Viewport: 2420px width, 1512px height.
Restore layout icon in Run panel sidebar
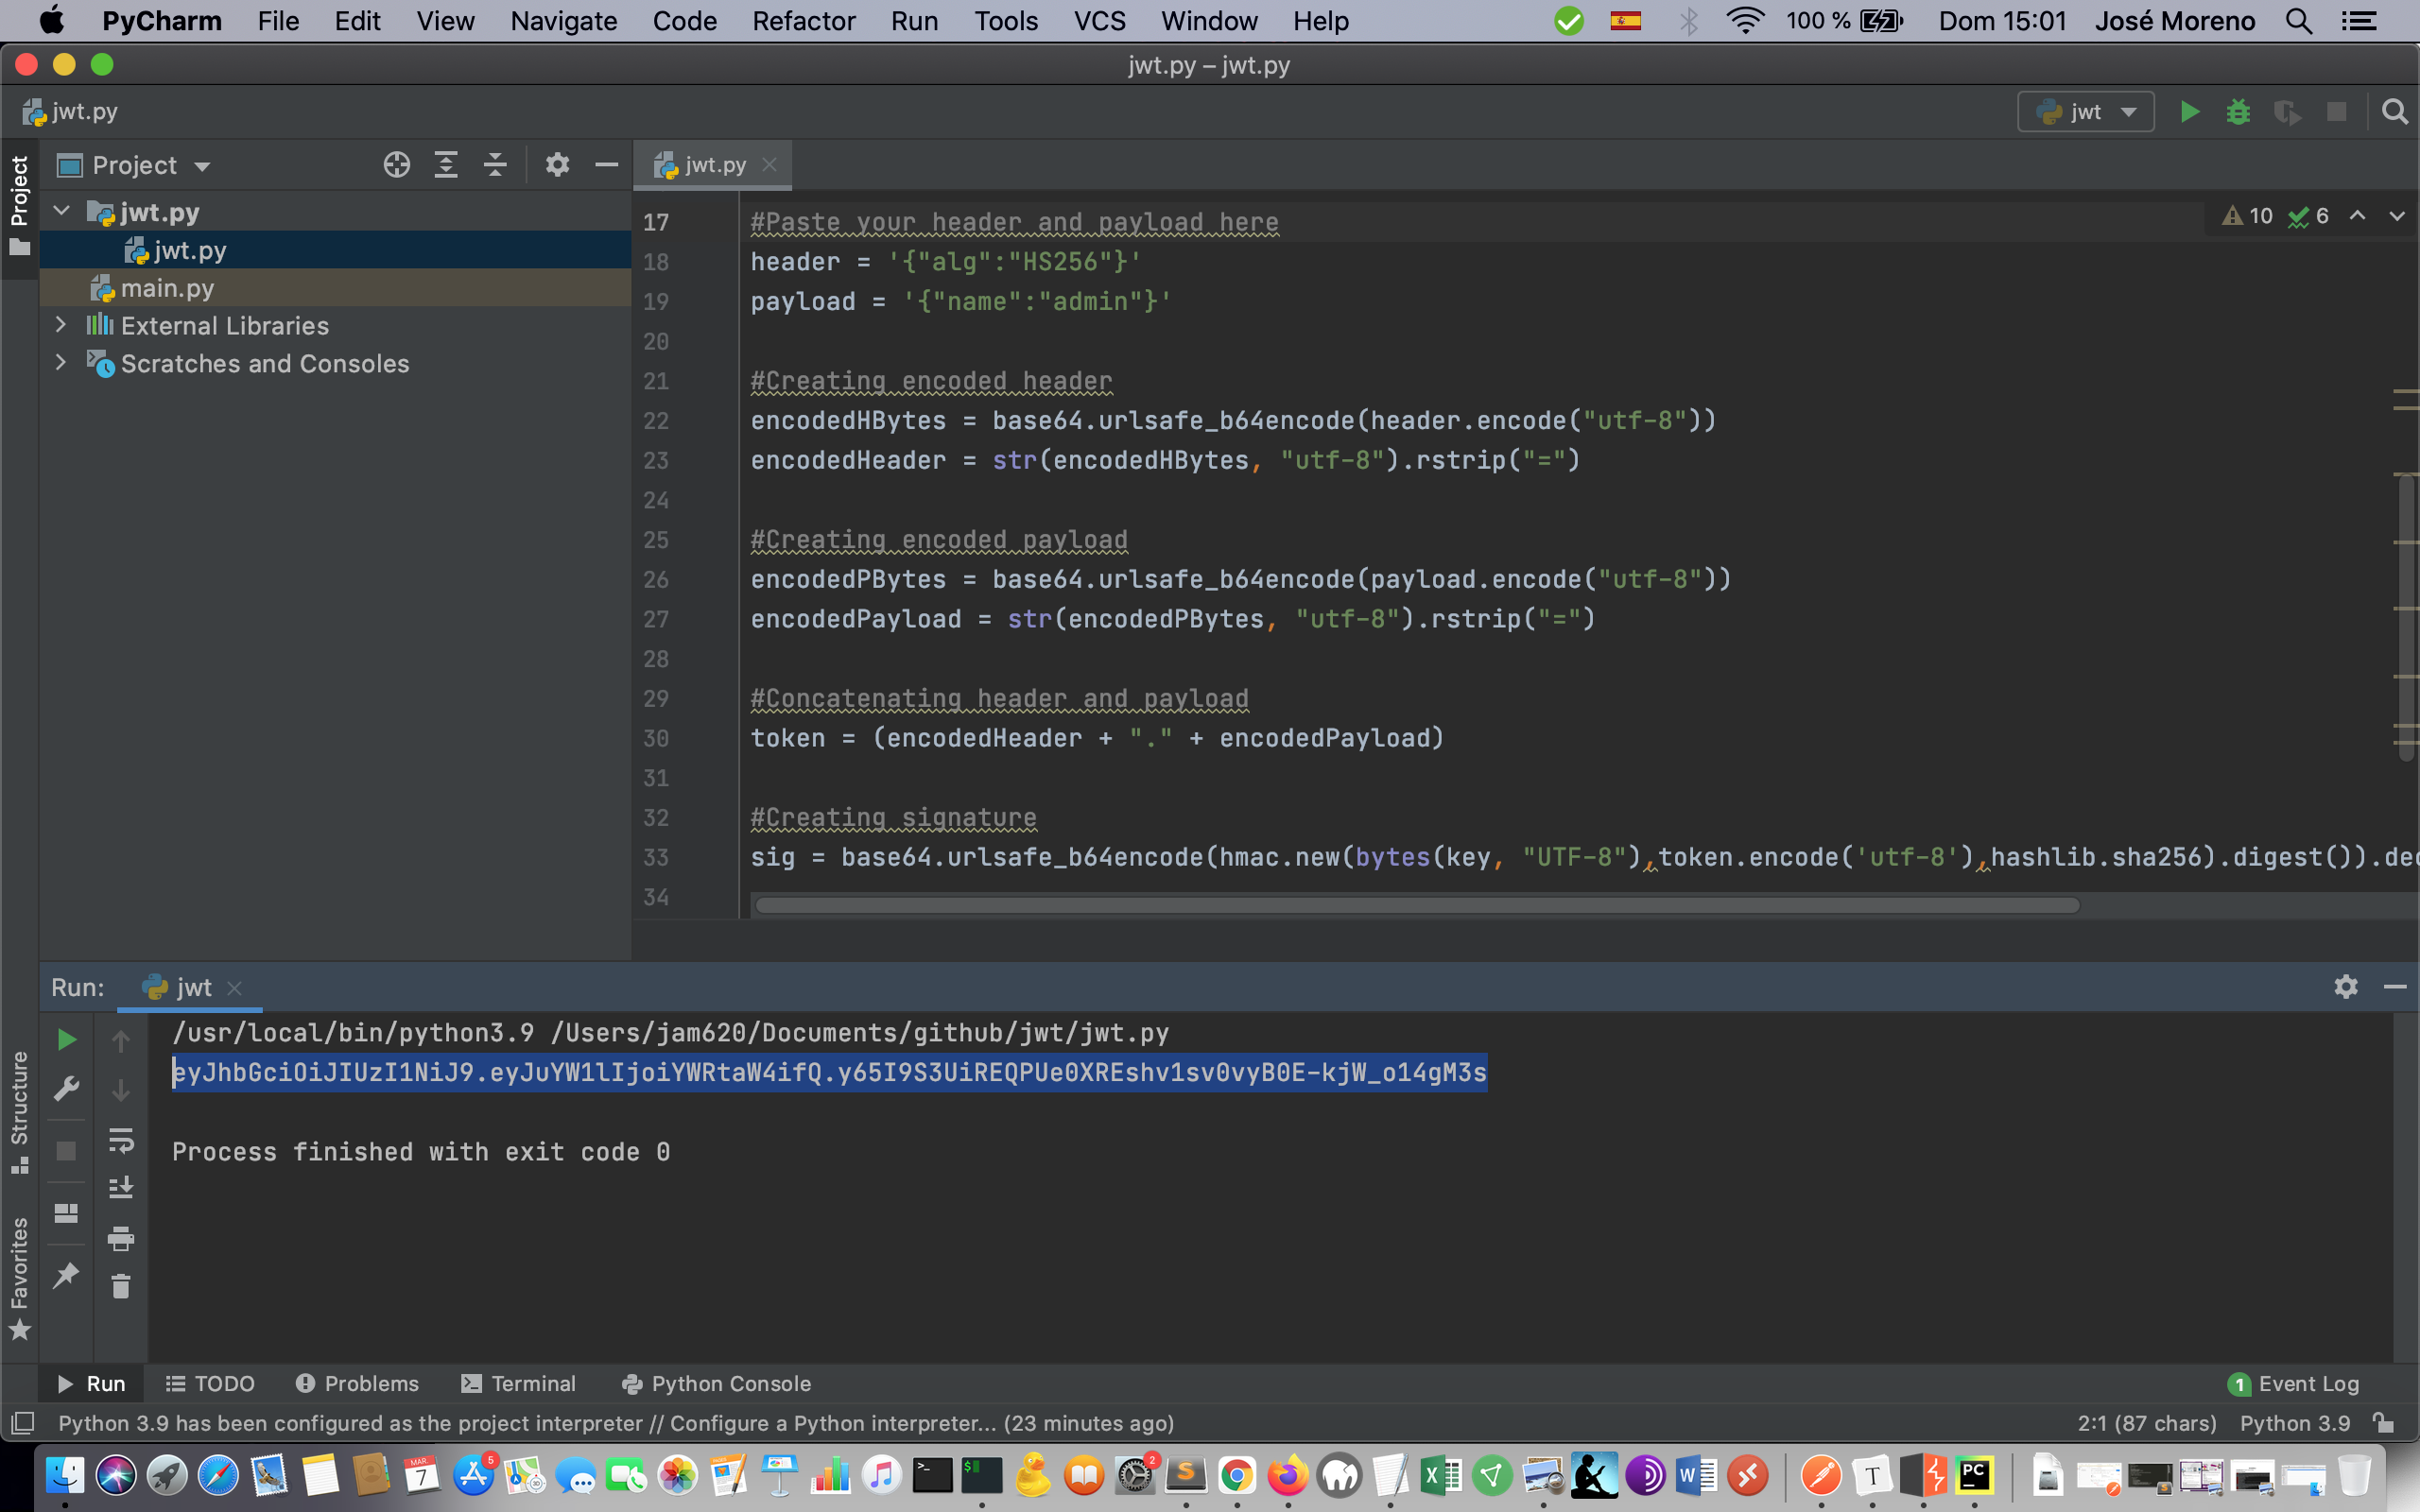click(66, 1213)
